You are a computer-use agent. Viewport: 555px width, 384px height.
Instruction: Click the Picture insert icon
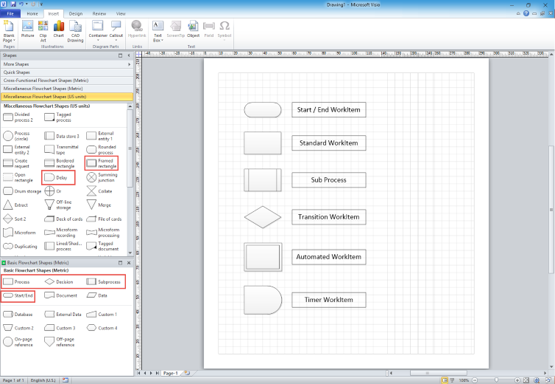click(27, 29)
